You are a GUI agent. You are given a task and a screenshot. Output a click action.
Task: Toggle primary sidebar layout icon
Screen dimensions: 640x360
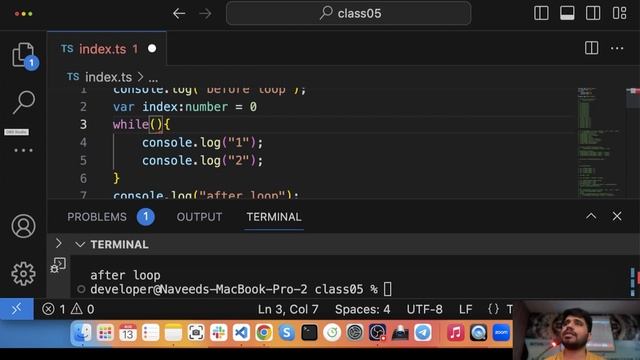click(x=541, y=13)
